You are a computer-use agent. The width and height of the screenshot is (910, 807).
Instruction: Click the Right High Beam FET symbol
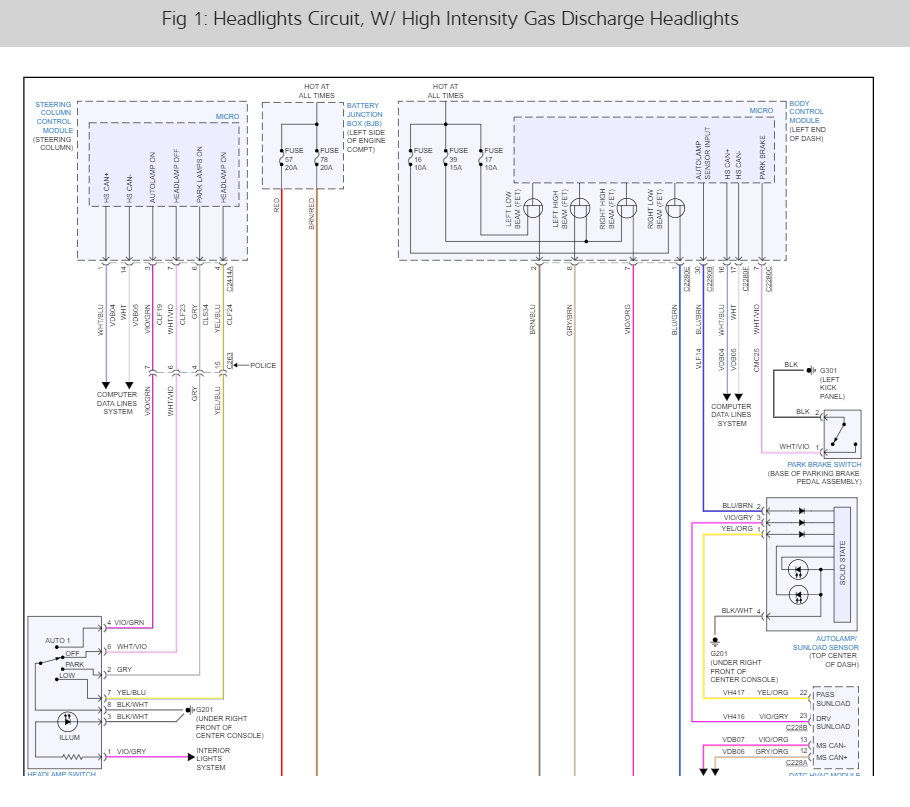[x=627, y=208]
